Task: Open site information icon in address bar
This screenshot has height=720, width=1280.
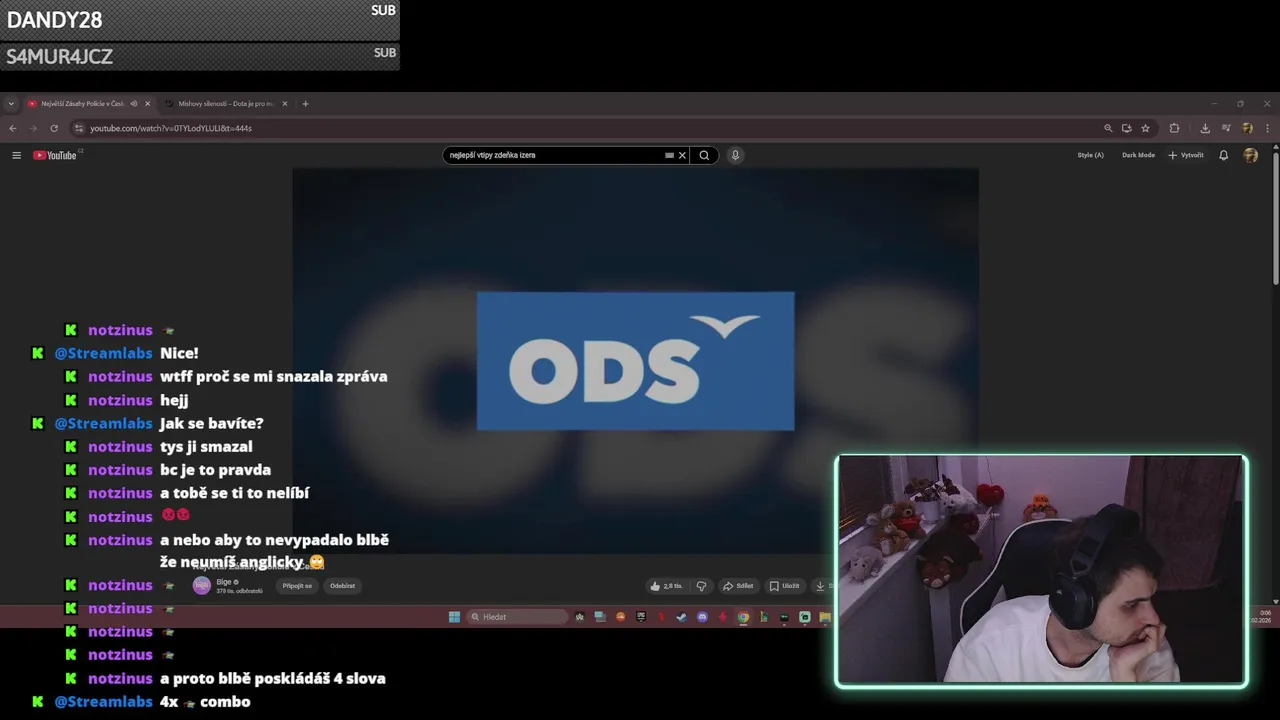Action: [78, 128]
